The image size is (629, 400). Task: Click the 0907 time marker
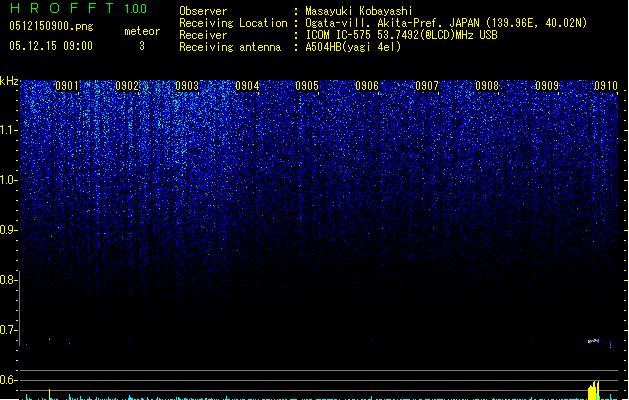[x=427, y=86]
